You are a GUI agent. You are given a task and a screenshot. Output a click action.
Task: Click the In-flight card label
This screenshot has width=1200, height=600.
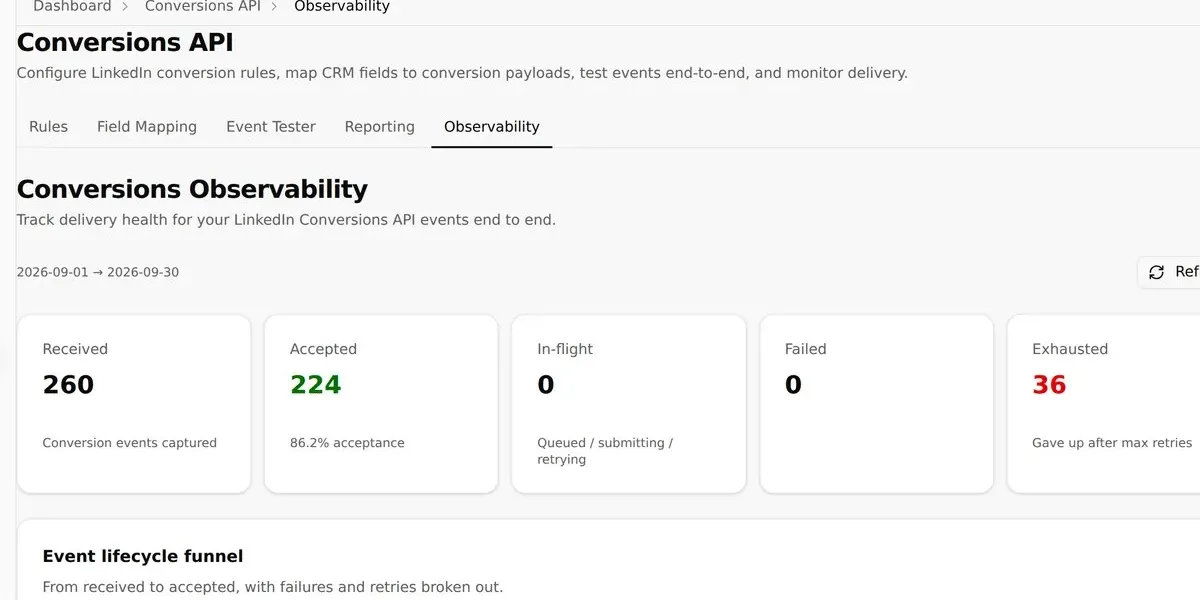565,349
